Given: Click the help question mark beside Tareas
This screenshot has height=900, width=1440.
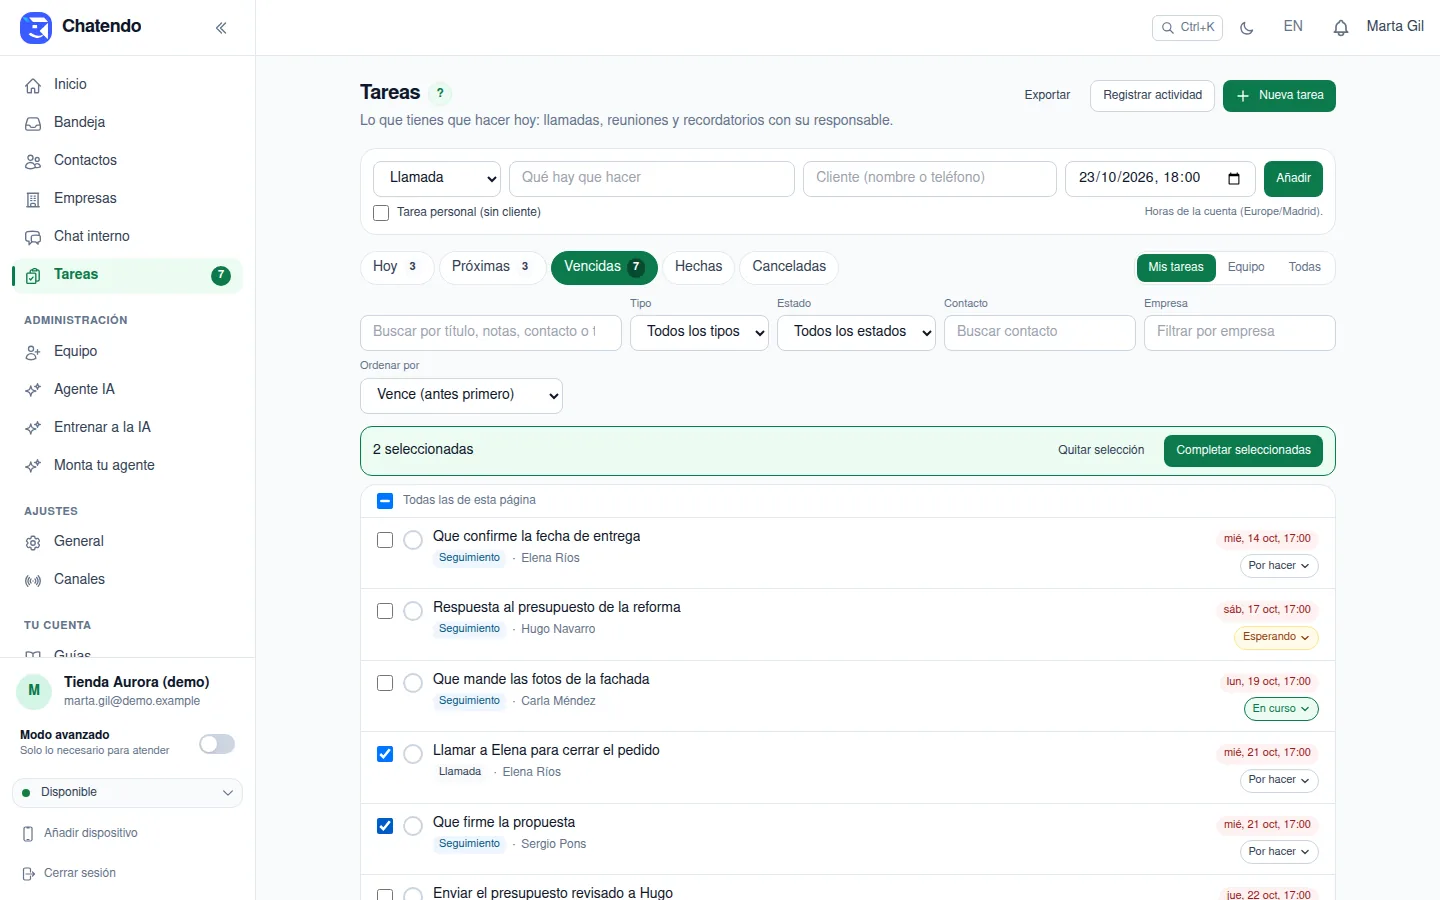Looking at the screenshot, I should [x=440, y=93].
